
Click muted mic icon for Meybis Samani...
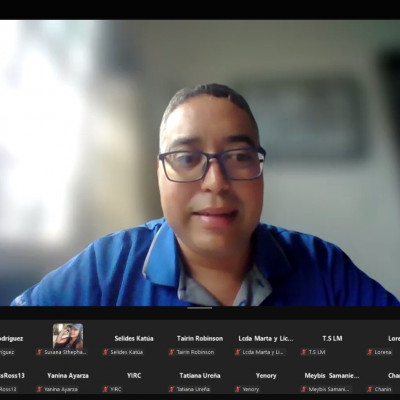point(304,389)
